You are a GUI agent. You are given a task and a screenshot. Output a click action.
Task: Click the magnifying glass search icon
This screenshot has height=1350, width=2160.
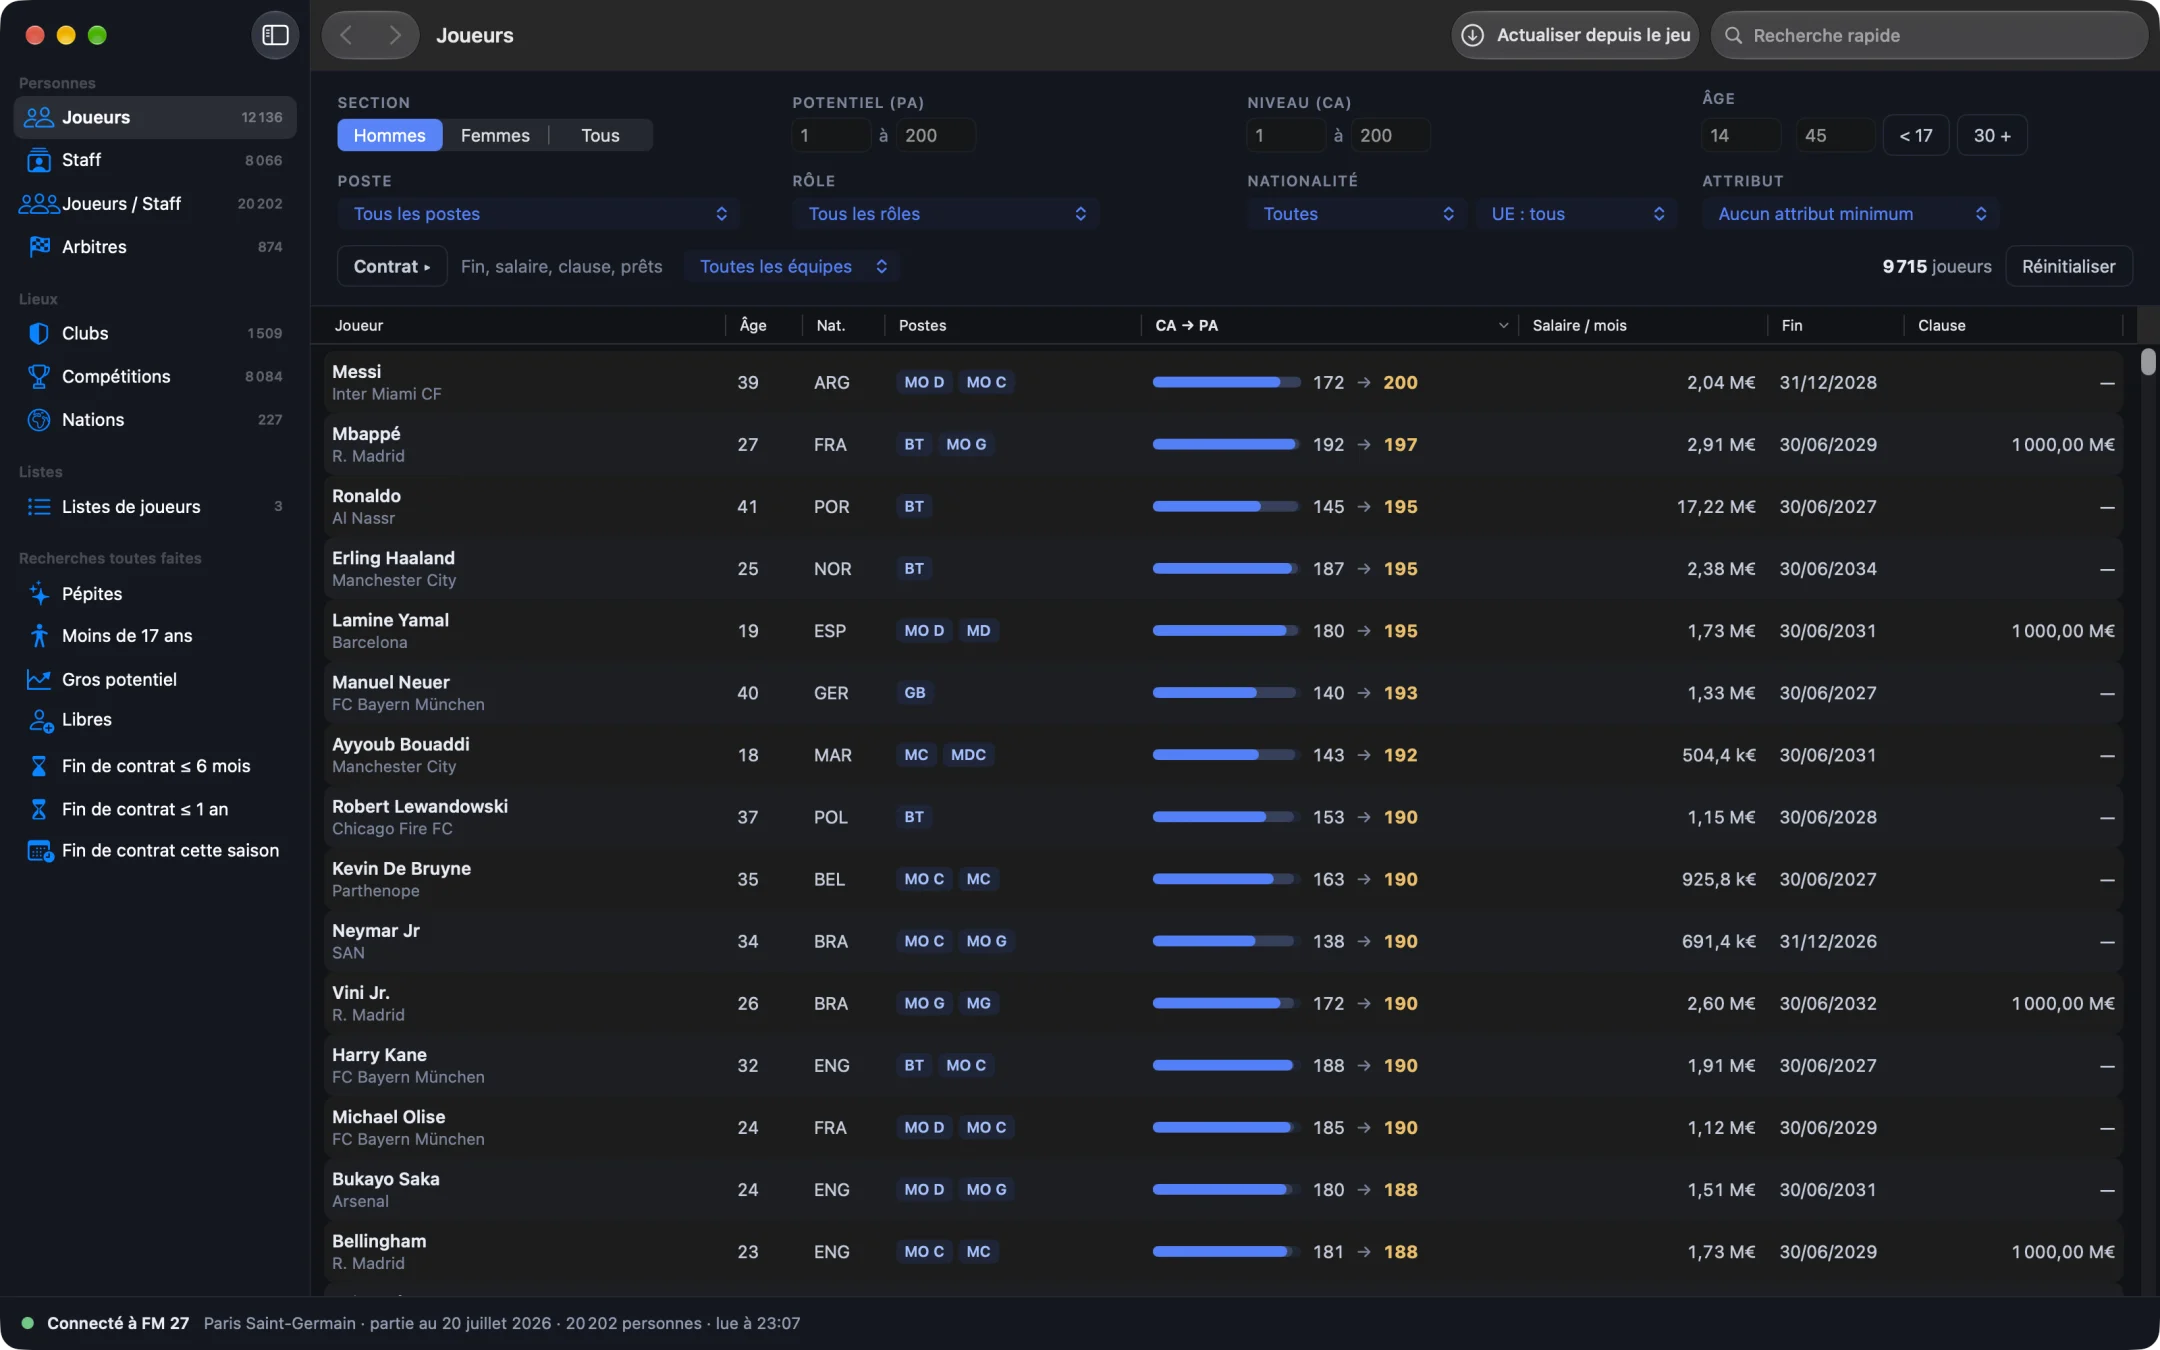coord(1734,35)
